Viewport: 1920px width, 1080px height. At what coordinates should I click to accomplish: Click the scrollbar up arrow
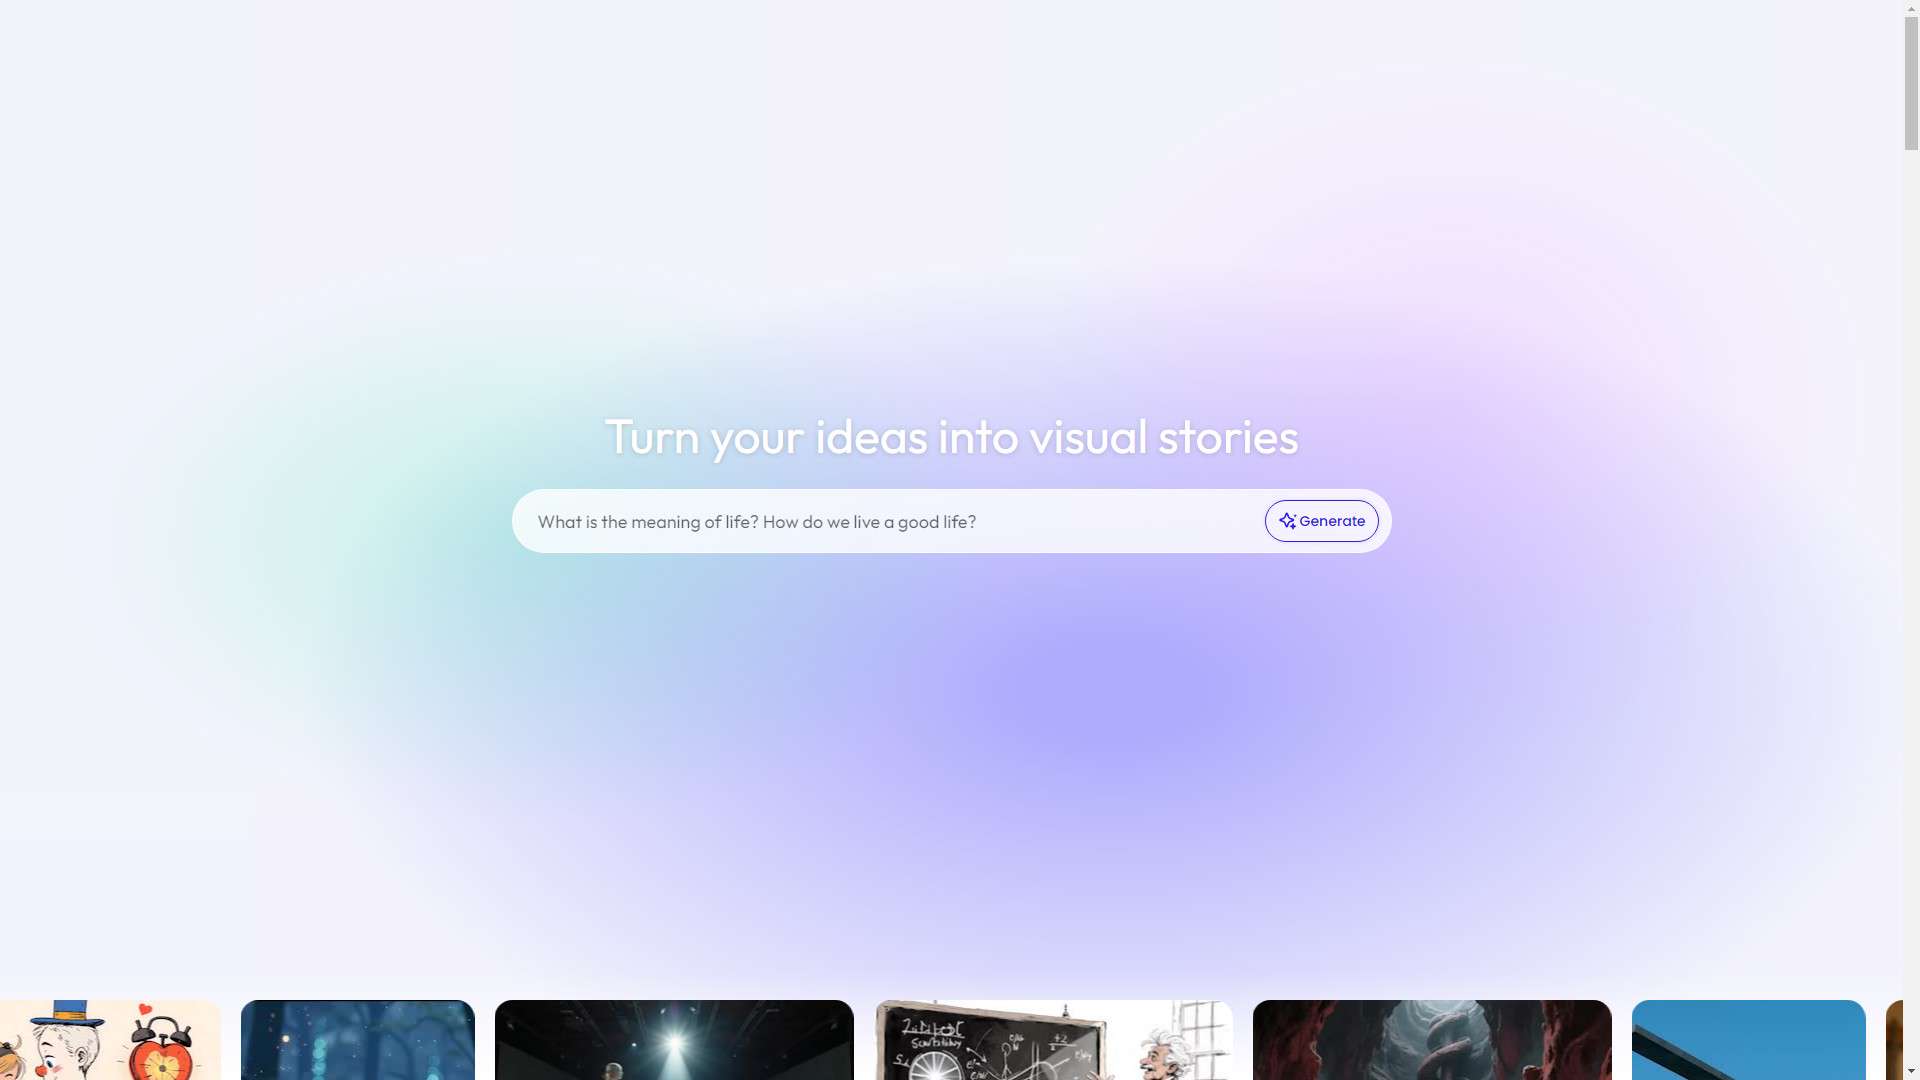(1911, 7)
